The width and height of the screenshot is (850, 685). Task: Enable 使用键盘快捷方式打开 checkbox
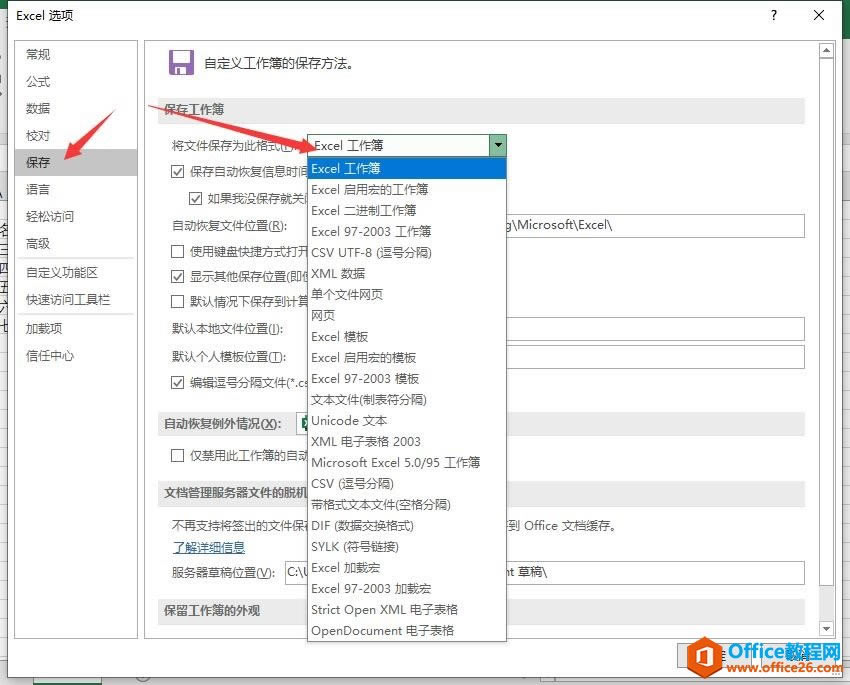176,251
